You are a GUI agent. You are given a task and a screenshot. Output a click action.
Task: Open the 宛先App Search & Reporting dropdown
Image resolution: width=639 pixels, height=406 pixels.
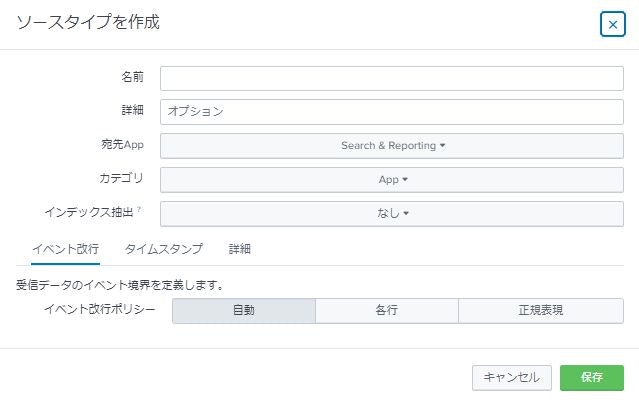392,146
